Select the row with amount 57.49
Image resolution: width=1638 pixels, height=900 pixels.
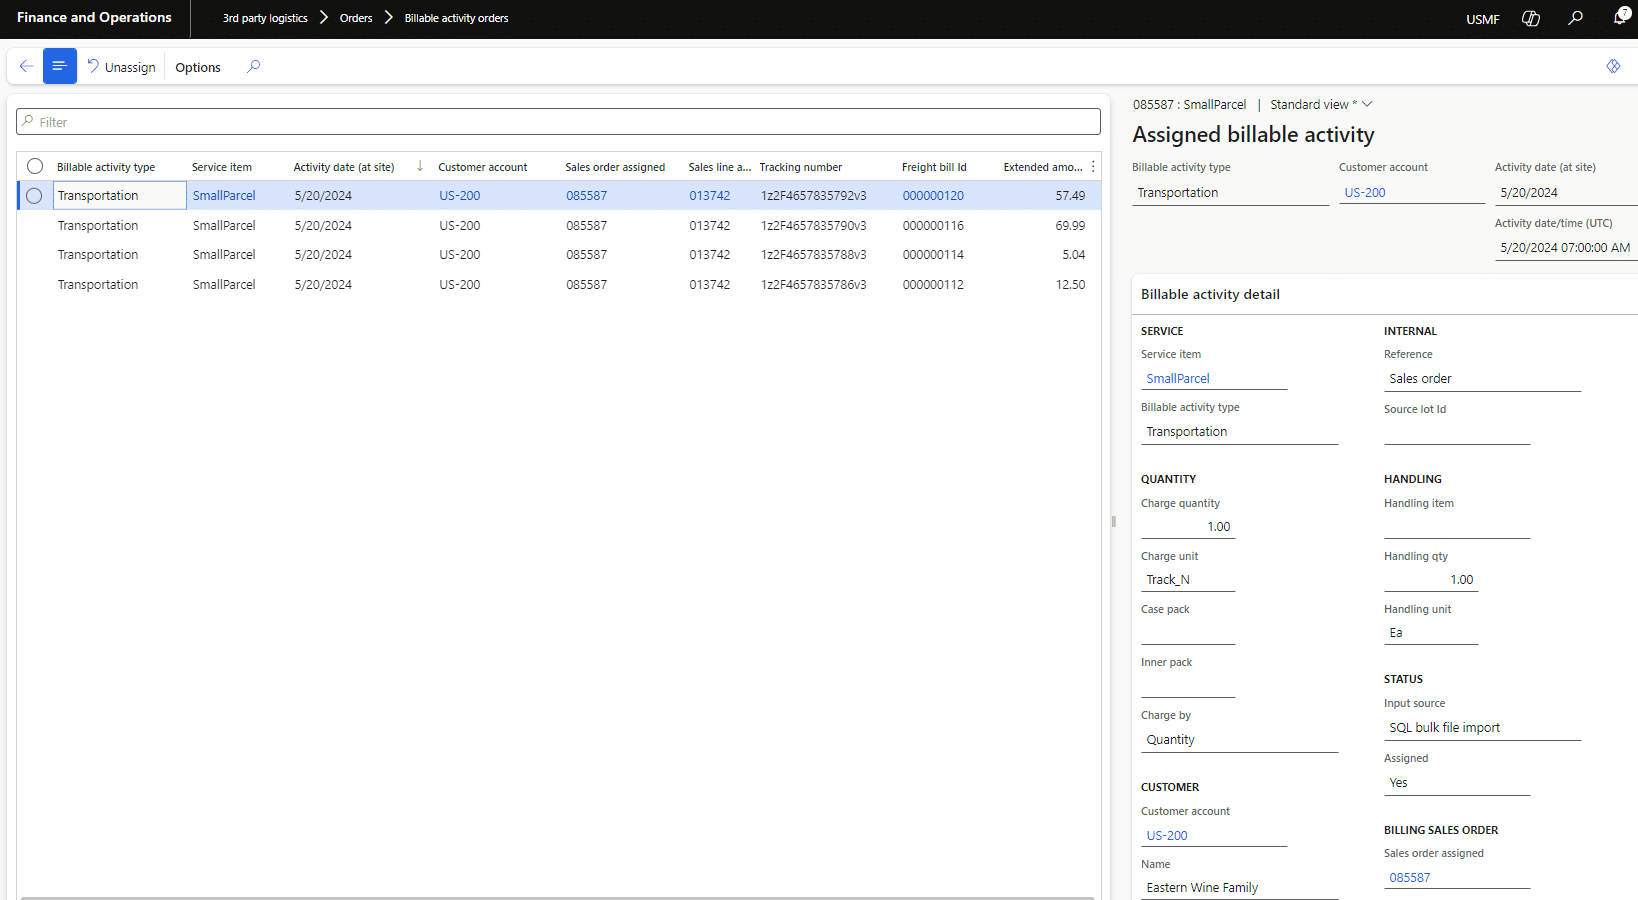34,196
